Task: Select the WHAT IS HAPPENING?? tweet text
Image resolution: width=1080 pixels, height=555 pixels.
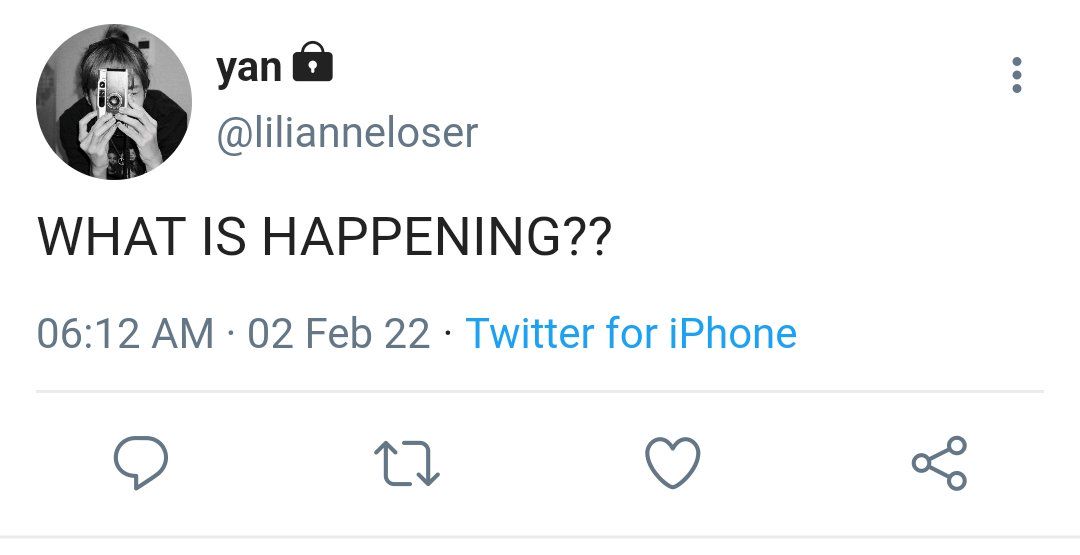Action: point(324,236)
